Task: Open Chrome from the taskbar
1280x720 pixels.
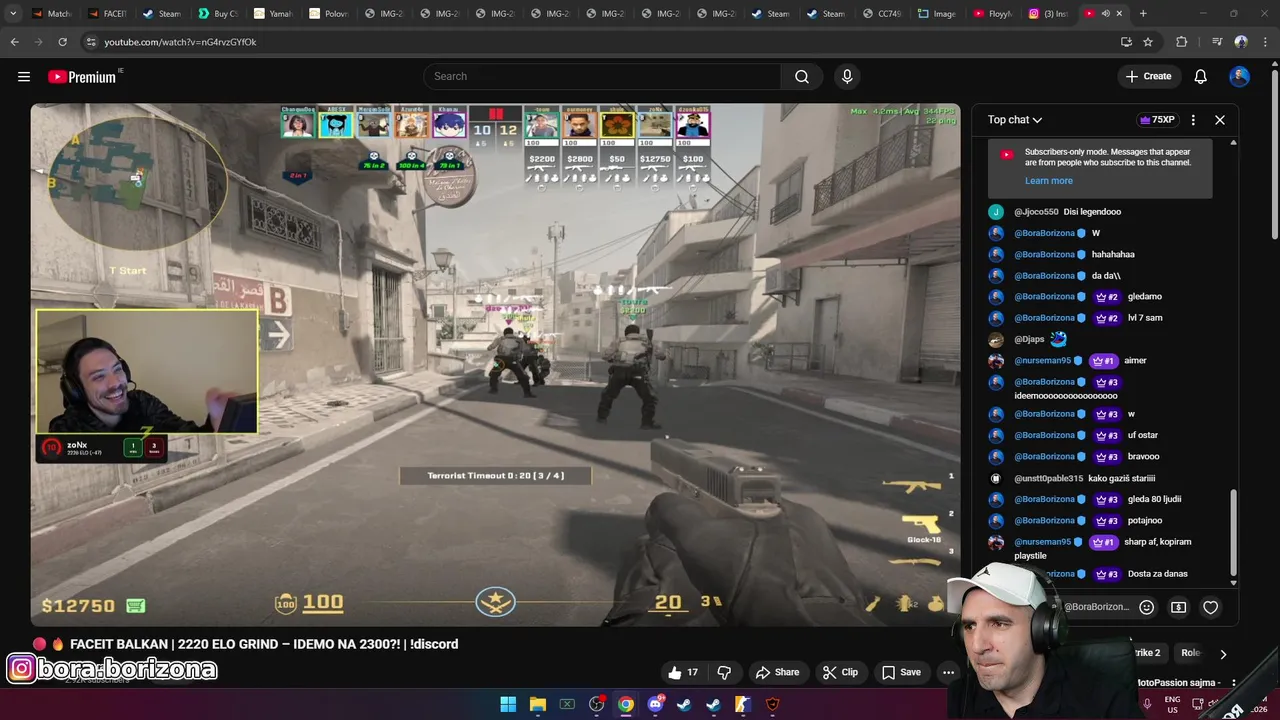Action: click(x=626, y=704)
